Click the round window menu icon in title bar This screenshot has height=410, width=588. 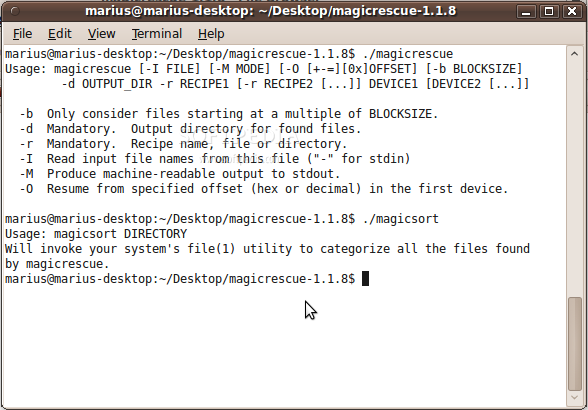tap(15, 11)
